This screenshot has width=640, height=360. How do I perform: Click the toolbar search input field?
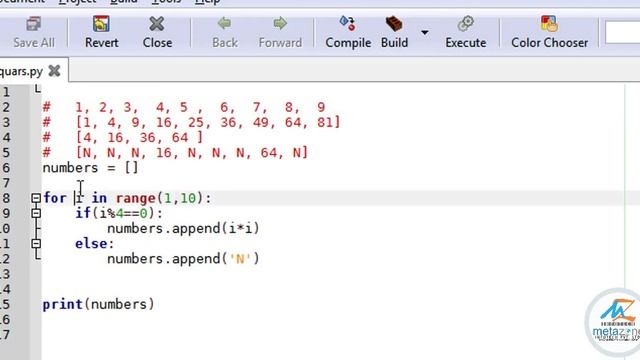pos(622,32)
